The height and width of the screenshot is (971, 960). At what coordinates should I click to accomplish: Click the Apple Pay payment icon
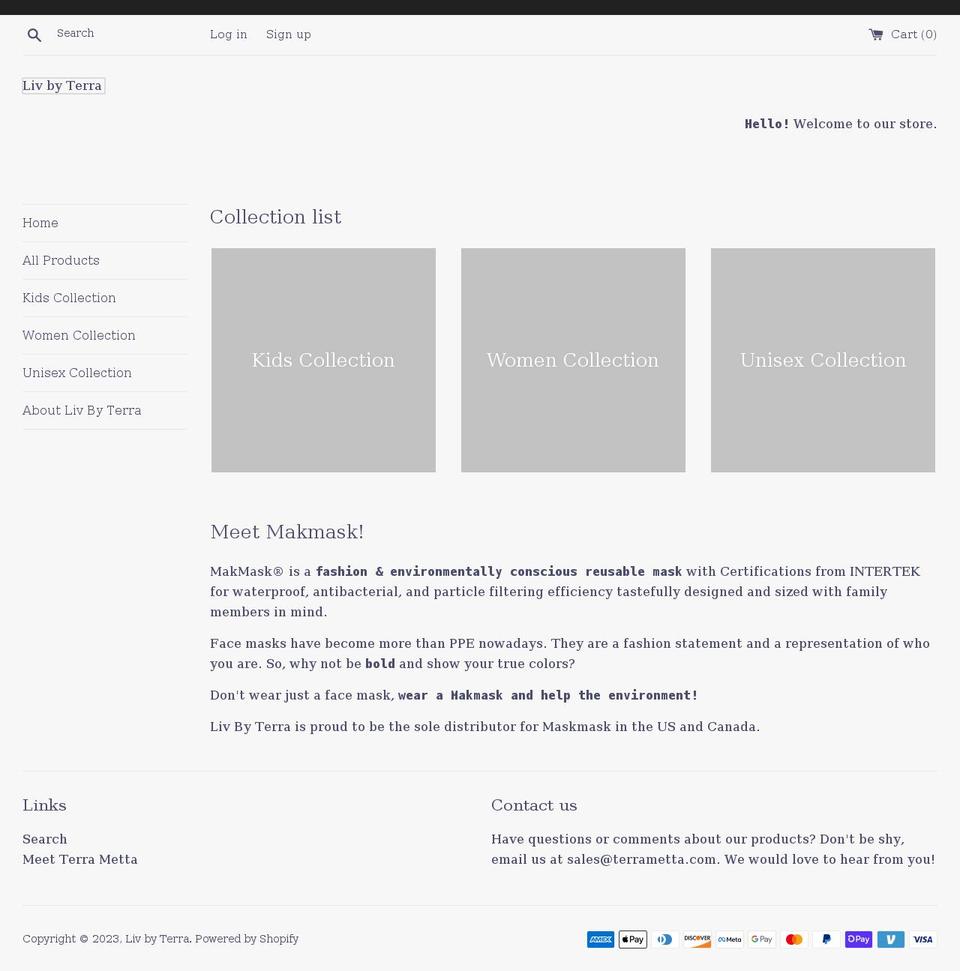tap(632, 939)
